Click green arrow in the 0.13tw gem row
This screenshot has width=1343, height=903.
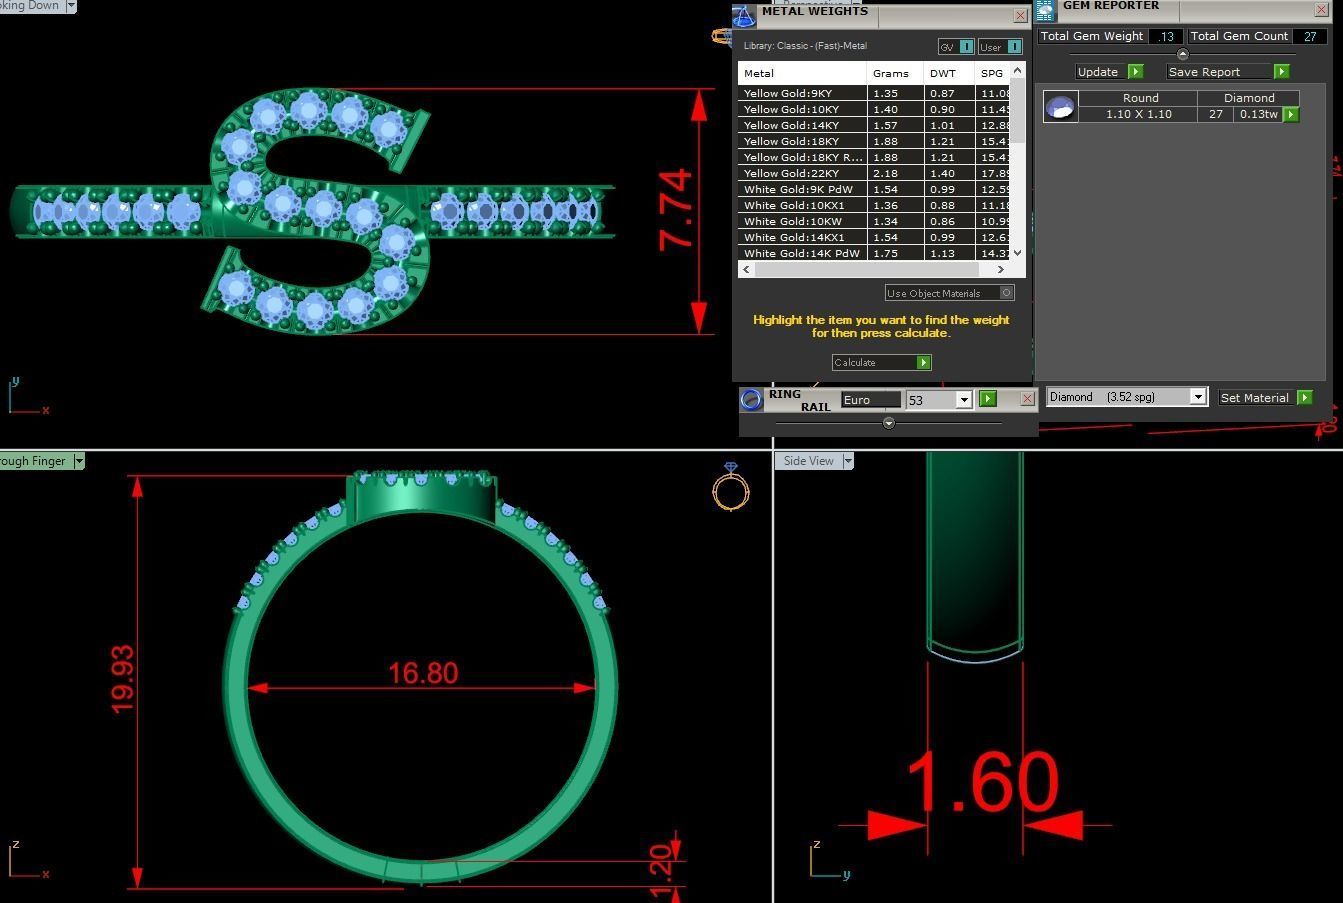pyautogui.click(x=1290, y=114)
